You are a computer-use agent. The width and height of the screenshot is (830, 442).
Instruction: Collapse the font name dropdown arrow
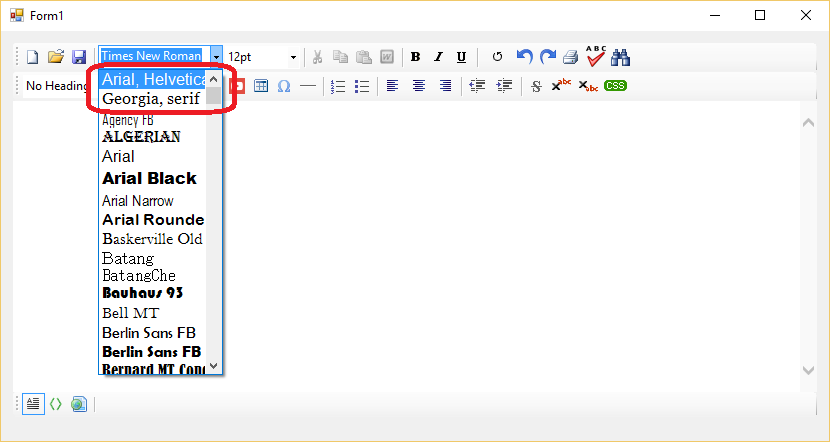pyautogui.click(x=216, y=57)
